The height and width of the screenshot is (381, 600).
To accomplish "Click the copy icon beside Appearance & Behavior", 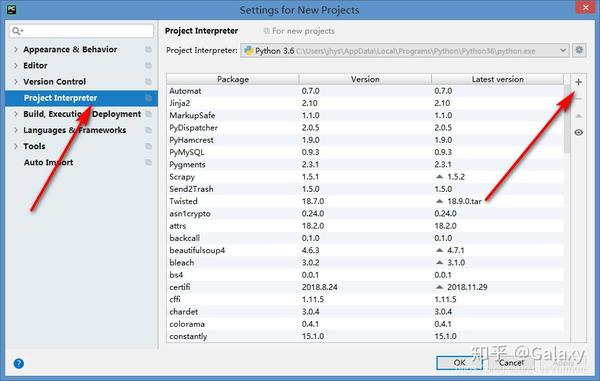I will coord(148,49).
